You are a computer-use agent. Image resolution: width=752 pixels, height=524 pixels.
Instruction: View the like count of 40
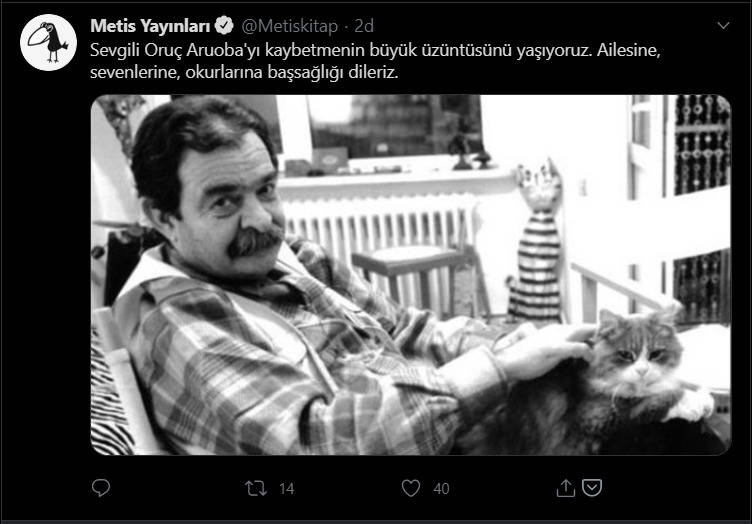[x=441, y=489]
